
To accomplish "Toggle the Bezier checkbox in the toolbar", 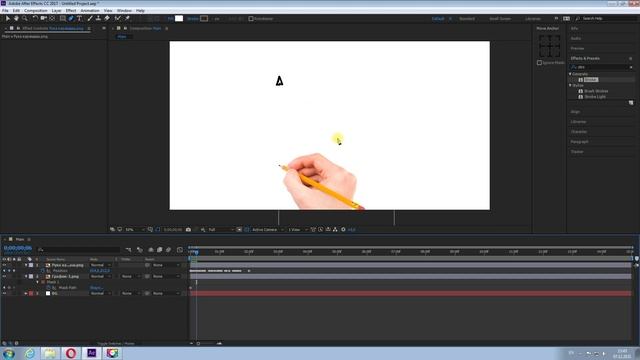I will pyautogui.click(x=251, y=18).
